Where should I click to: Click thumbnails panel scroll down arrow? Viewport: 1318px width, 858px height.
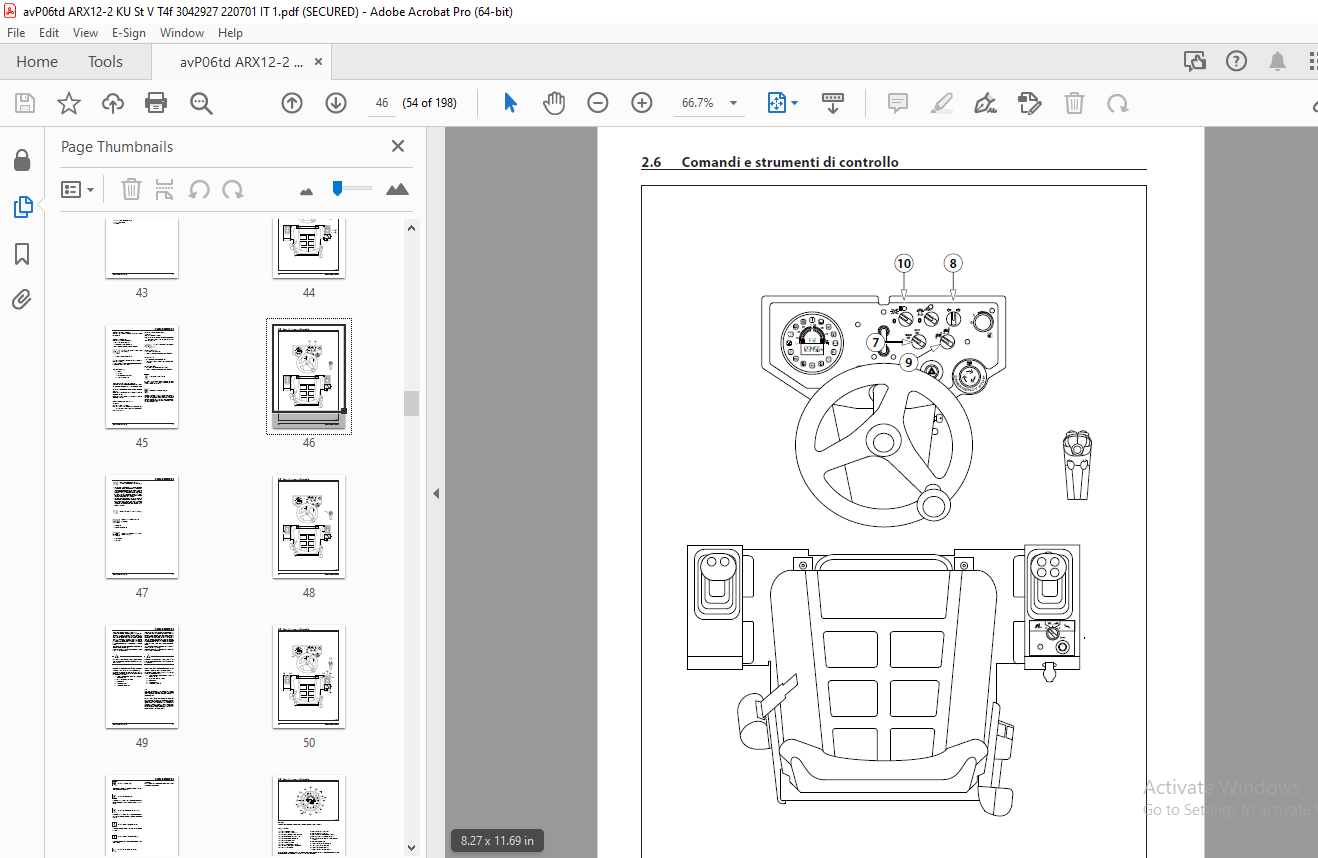411,848
